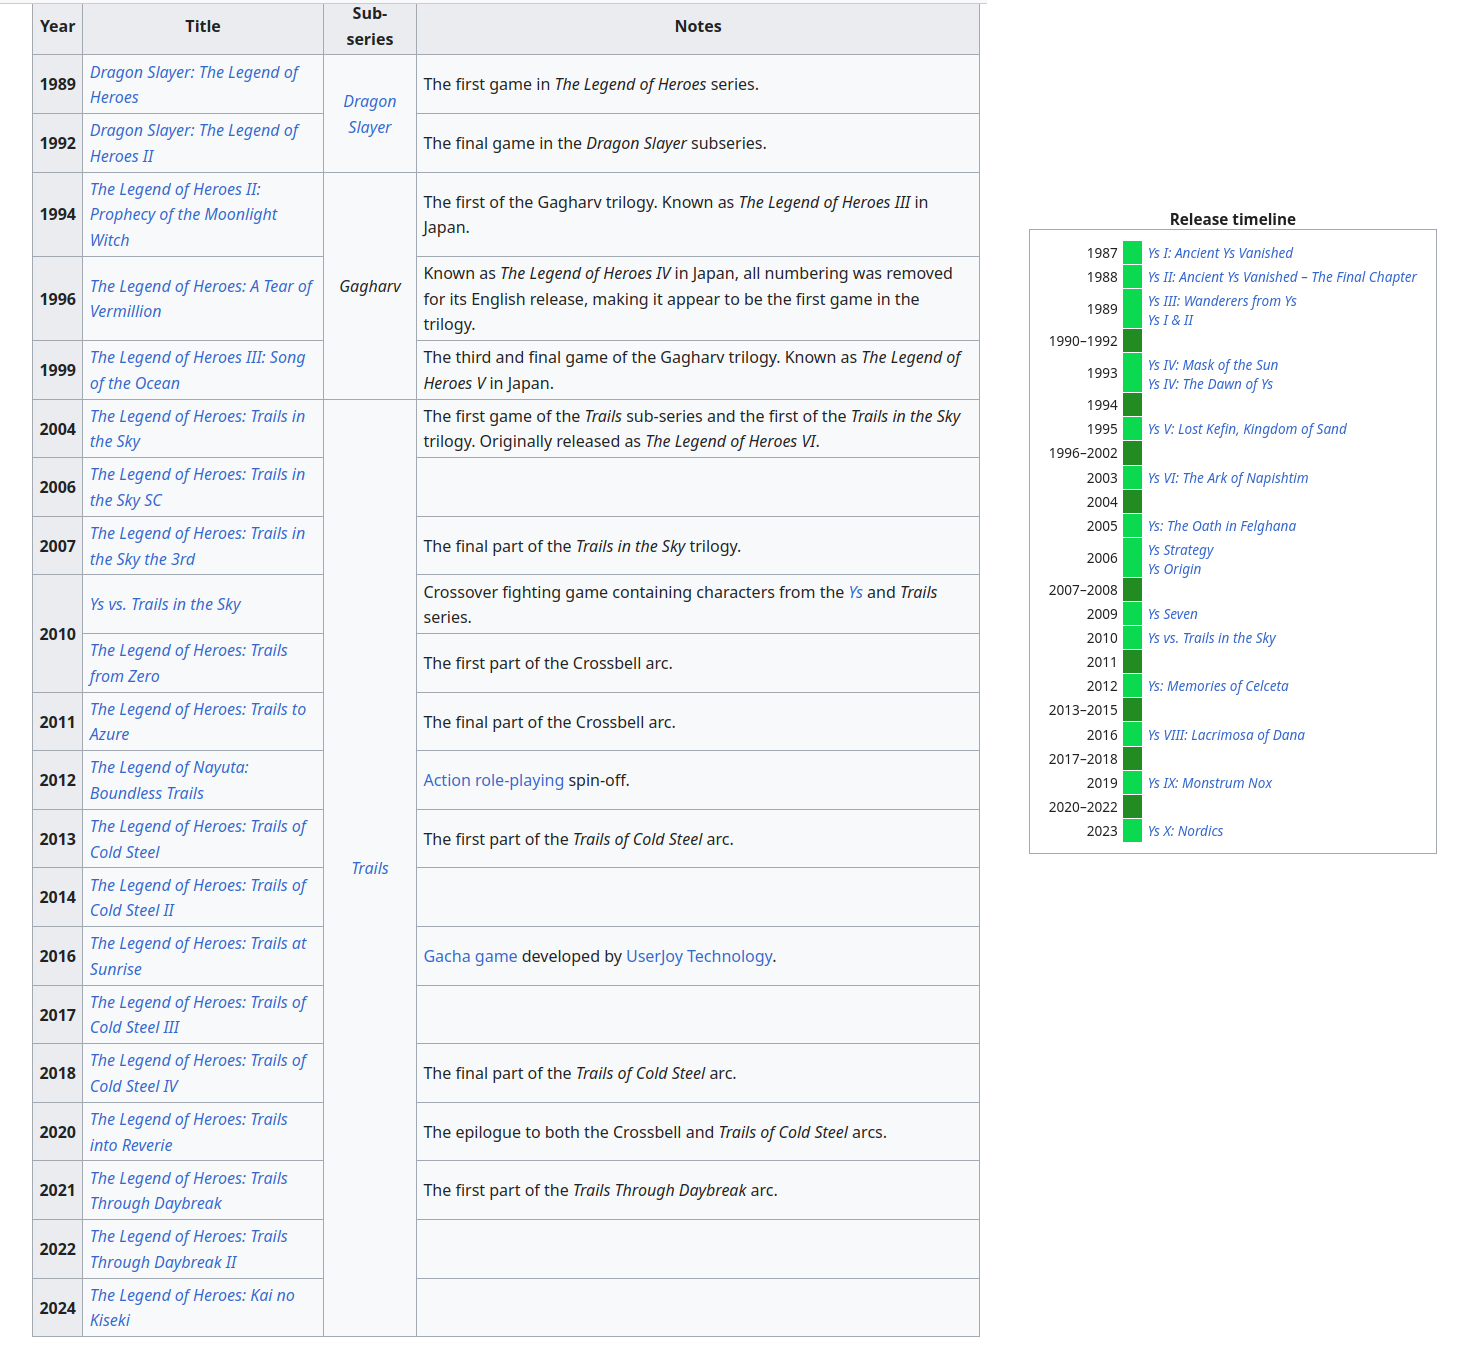Click the Title column header
The width and height of the screenshot is (1472, 1345).
[203, 27]
